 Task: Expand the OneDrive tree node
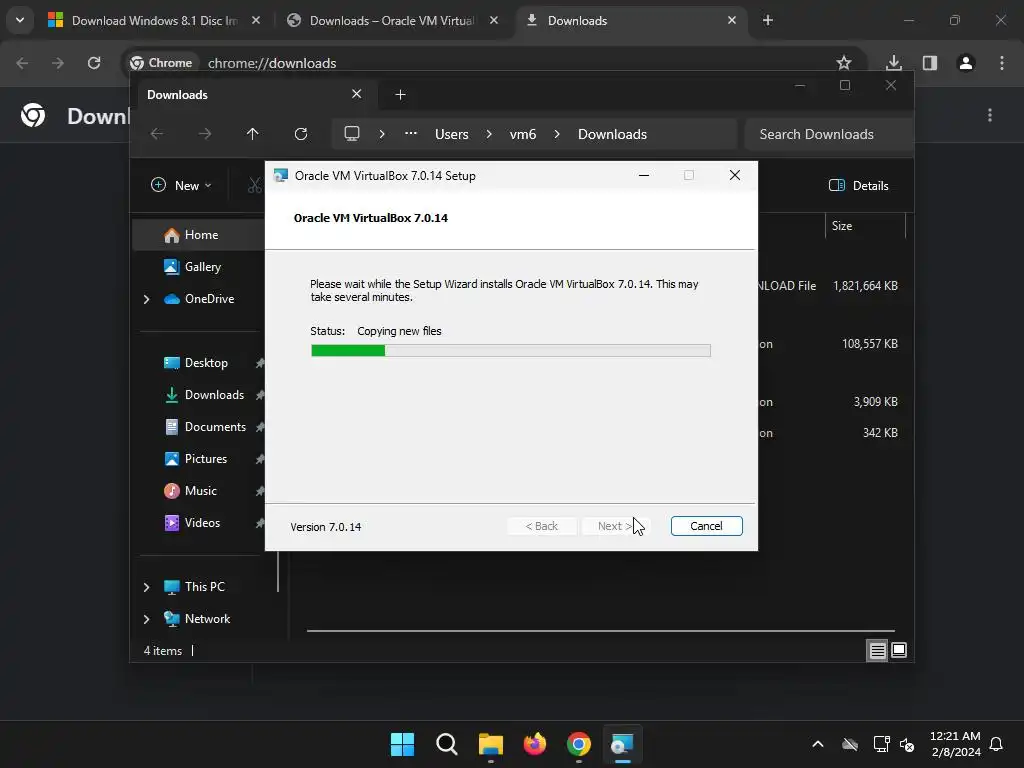click(146, 299)
